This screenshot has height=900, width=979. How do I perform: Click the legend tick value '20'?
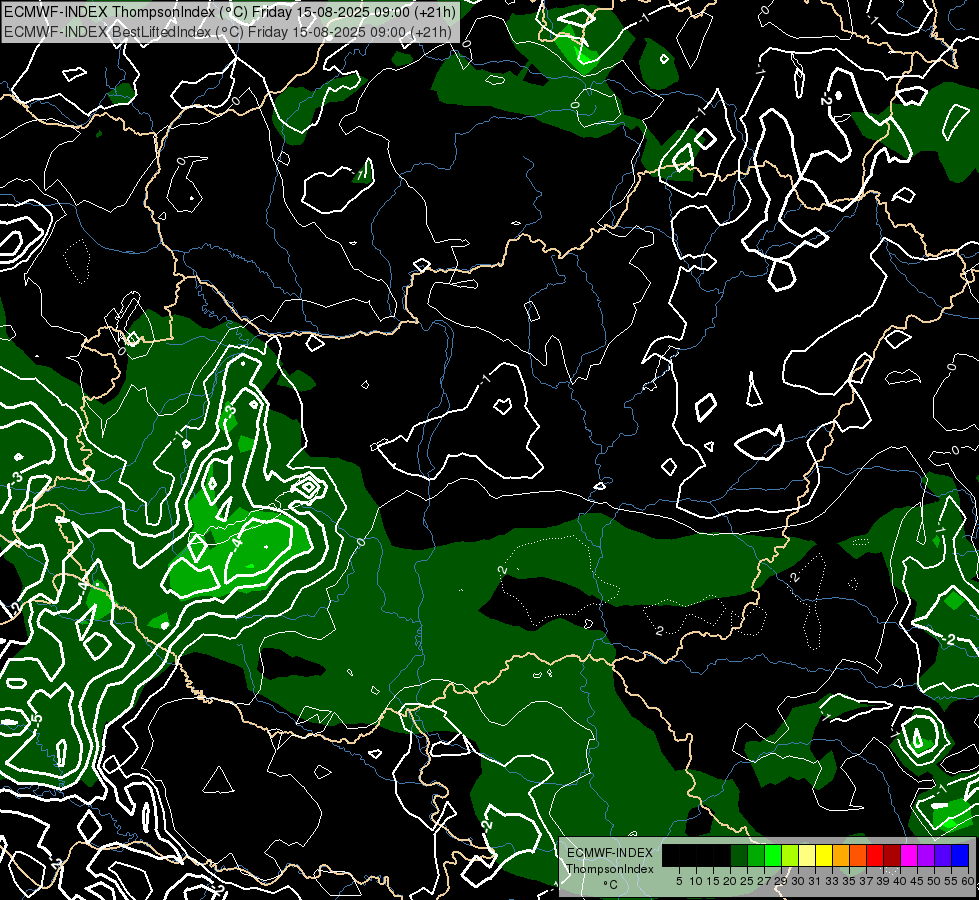tap(729, 881)
